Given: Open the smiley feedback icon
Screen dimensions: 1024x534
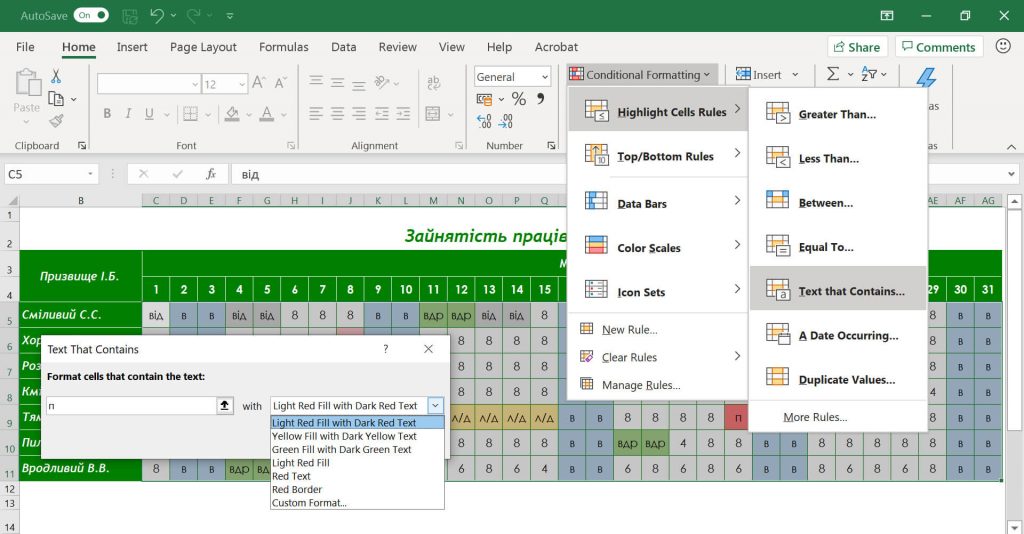Looking at the screenshot, I should pos(1003,46).
